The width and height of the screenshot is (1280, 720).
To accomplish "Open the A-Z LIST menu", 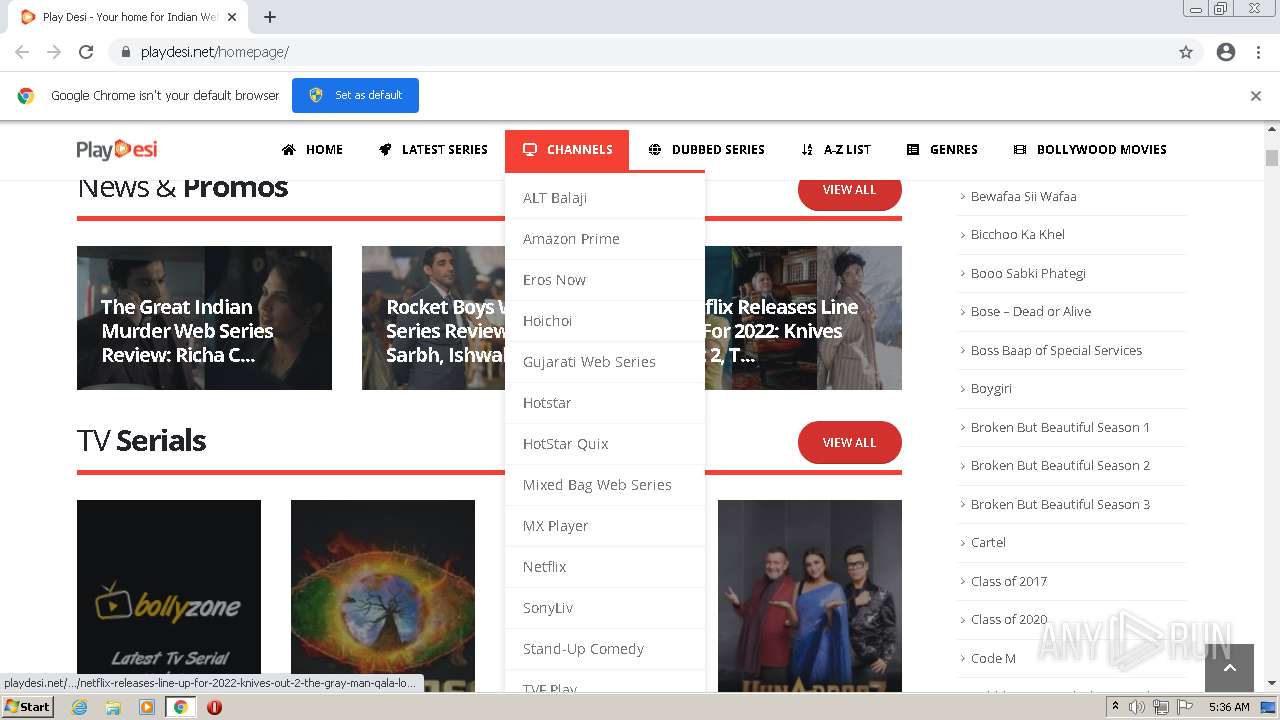I will click(x=836, y=150).
